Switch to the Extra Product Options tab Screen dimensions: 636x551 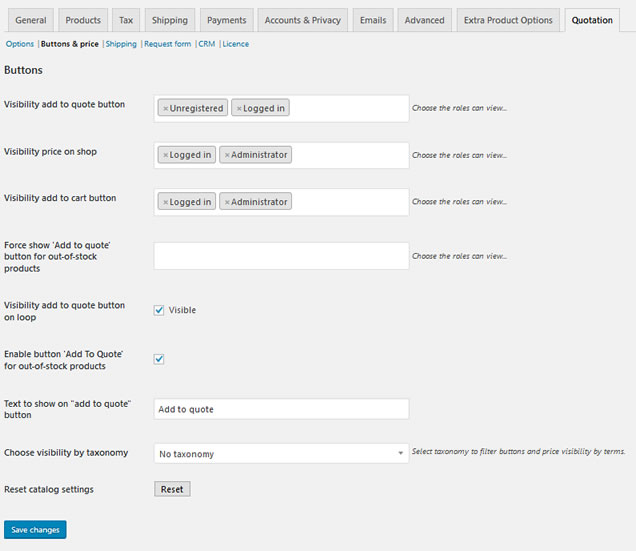pyautogui.click(x=508, y=20)
